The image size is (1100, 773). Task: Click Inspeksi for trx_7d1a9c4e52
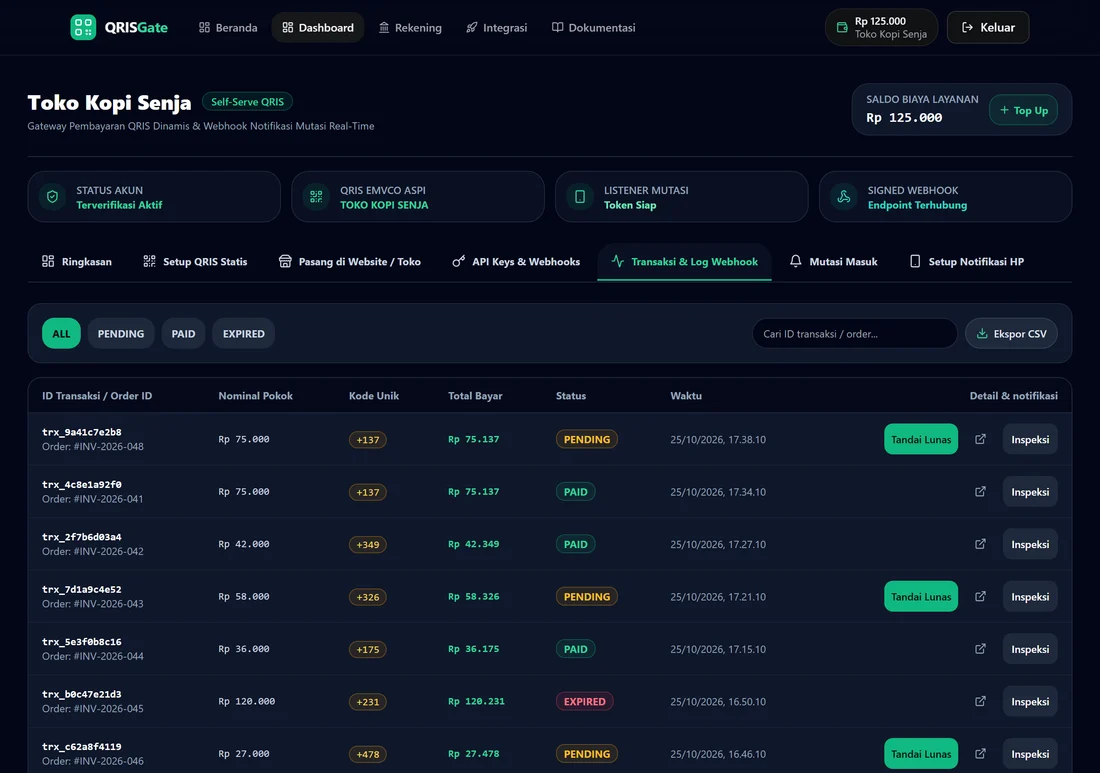click(x=1030, y=596)
